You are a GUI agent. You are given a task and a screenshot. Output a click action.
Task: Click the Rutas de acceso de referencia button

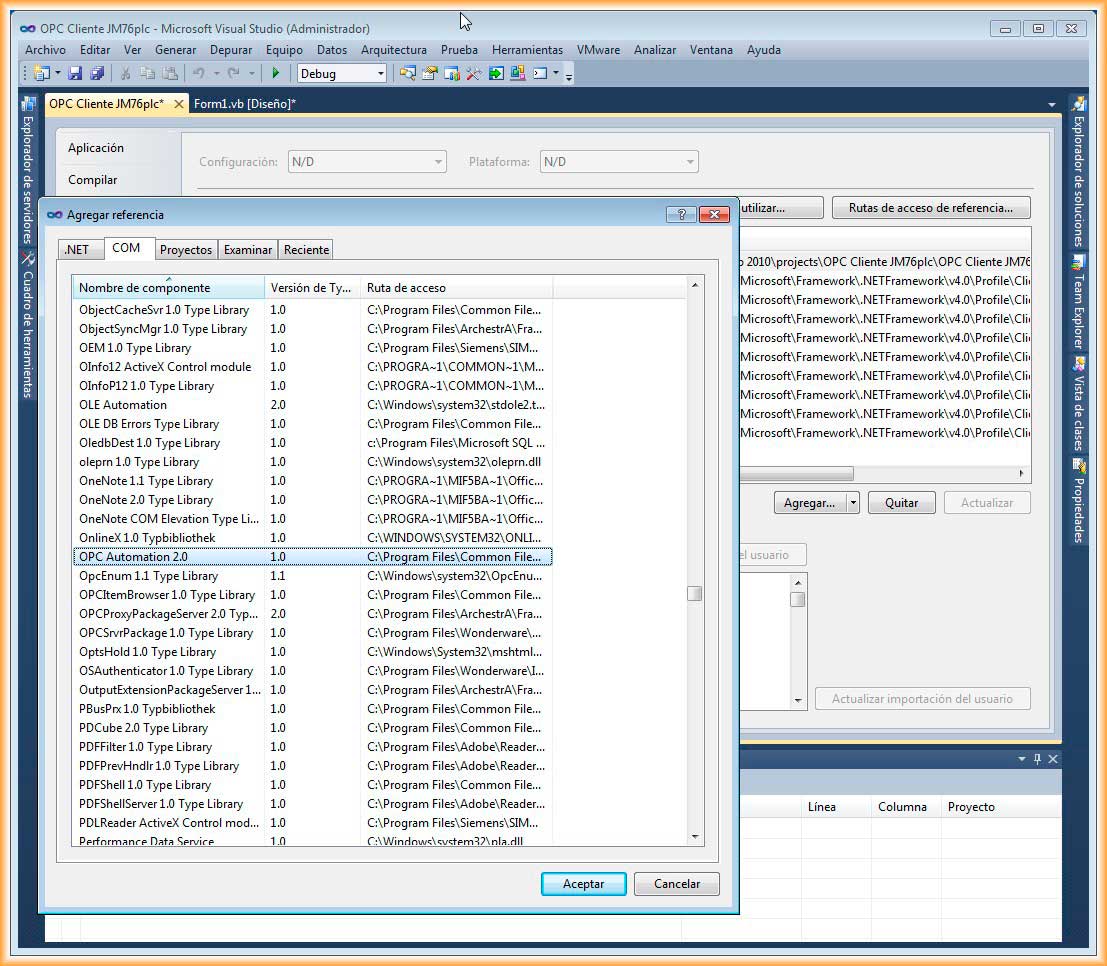click(x=930, y=208)
